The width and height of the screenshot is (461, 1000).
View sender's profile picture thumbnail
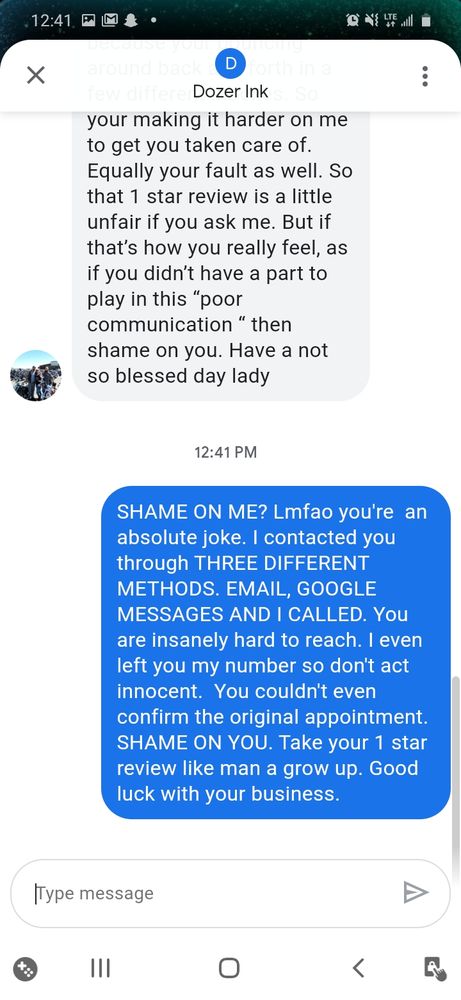click(36, 376)
